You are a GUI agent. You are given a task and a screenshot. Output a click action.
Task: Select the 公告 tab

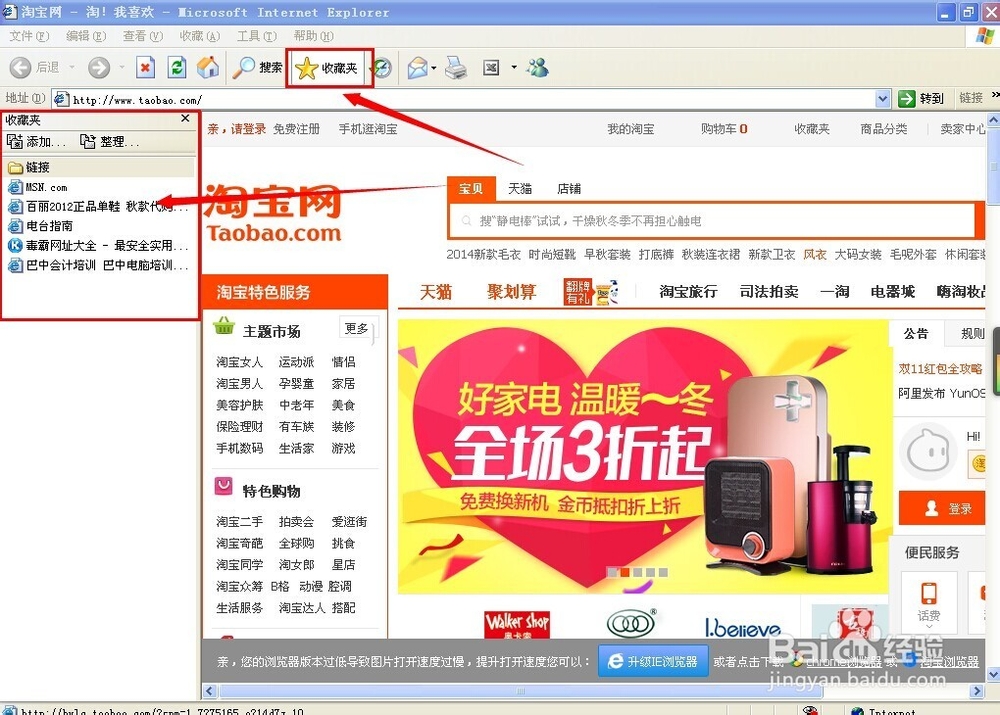pyautogui.click(x=916, y=334)
